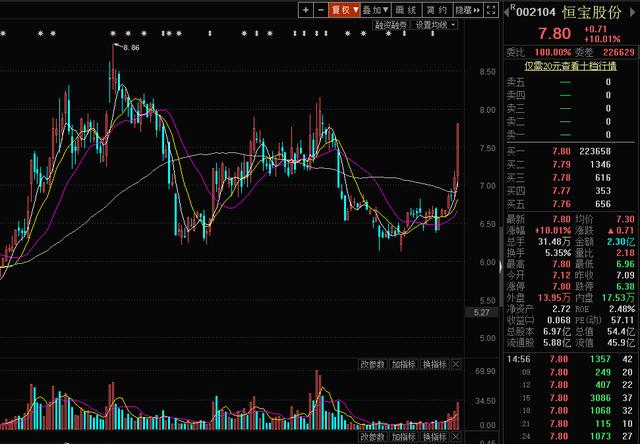Click the PE(动) 57.11 value
Viewport: 640px width, 444px height.
[x=622, y=320]
